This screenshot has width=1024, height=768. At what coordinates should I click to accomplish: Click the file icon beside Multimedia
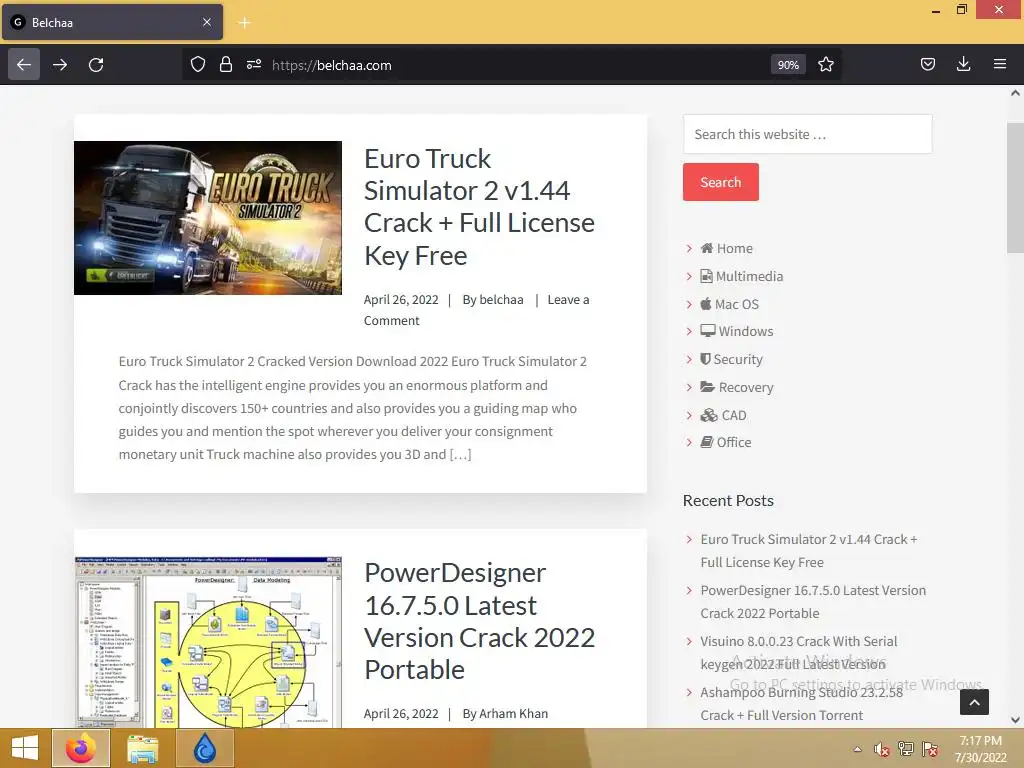click(706, 276)
